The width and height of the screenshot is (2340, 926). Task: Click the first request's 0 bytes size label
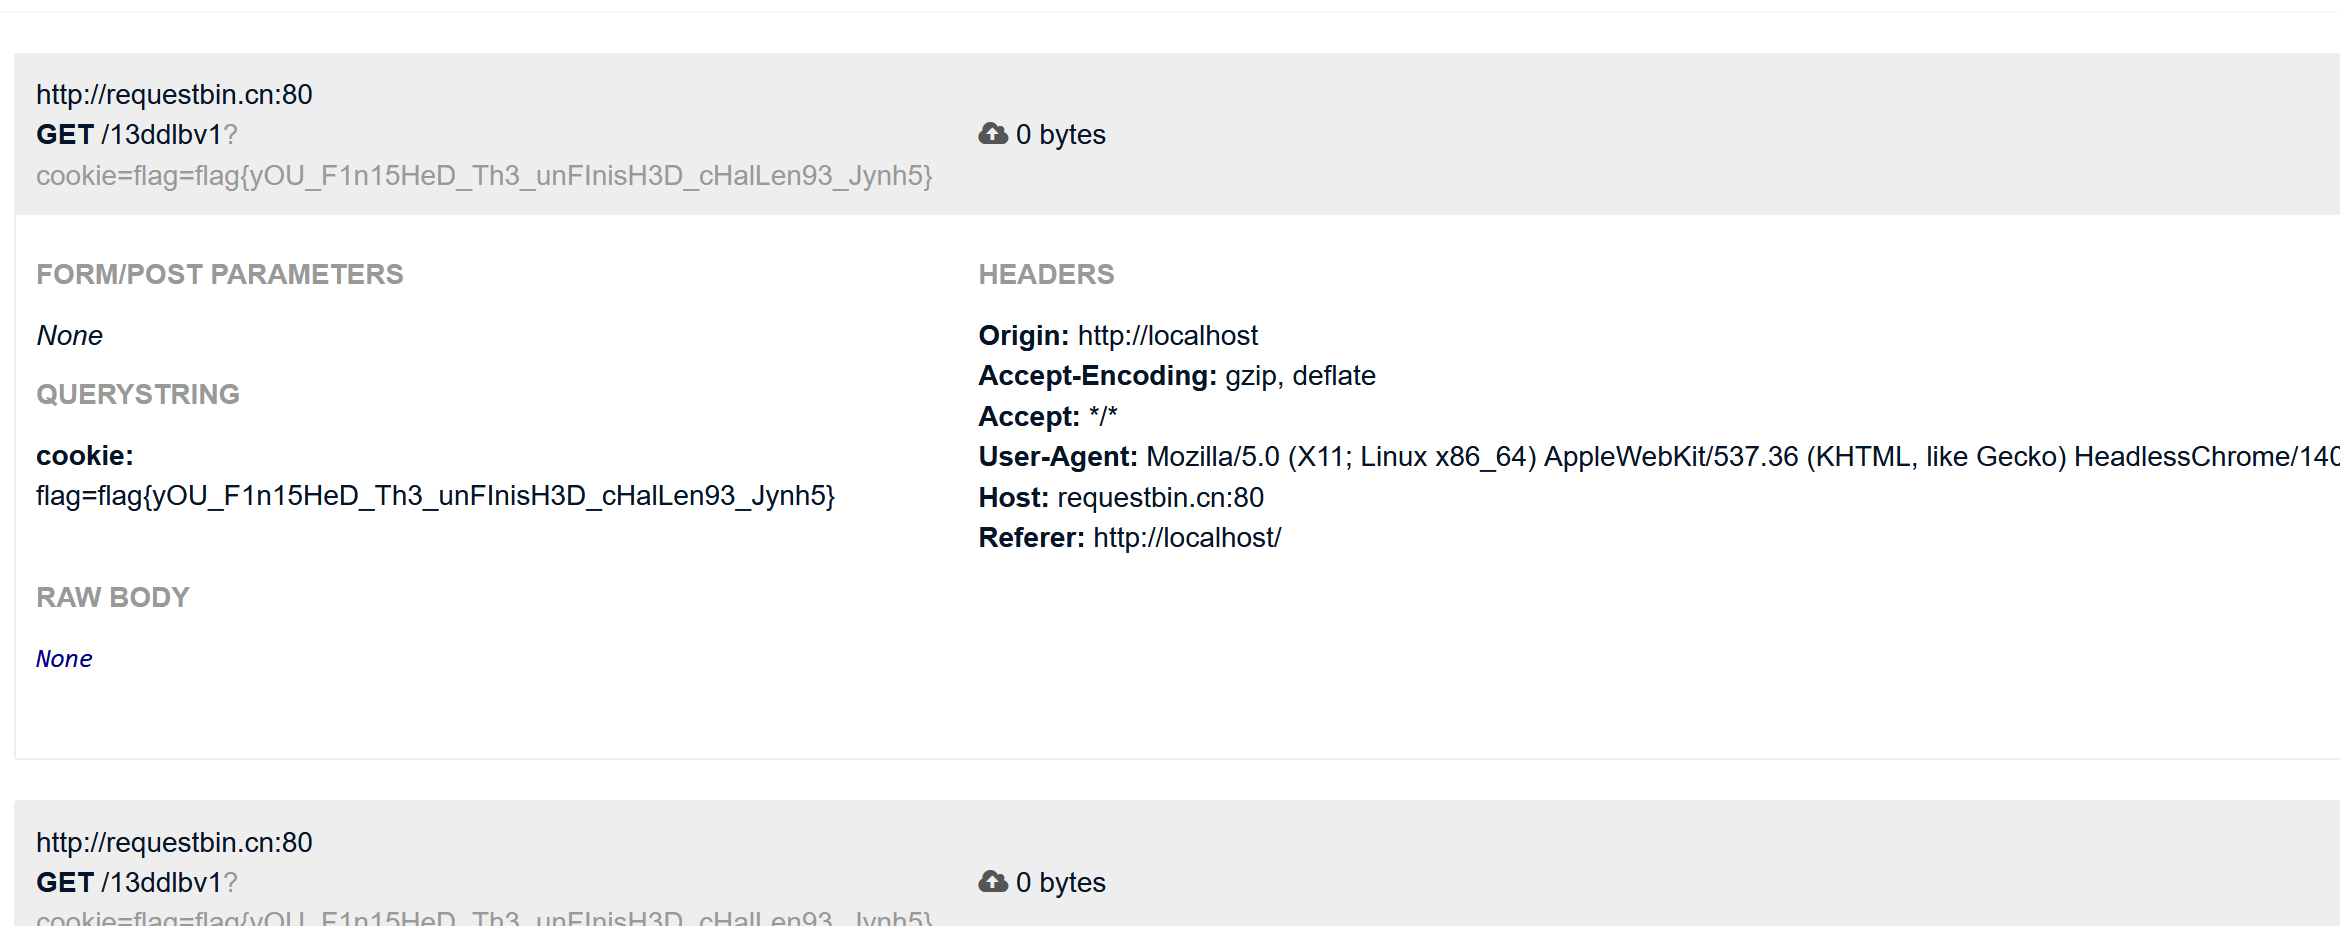click(x=1060, y=135)
